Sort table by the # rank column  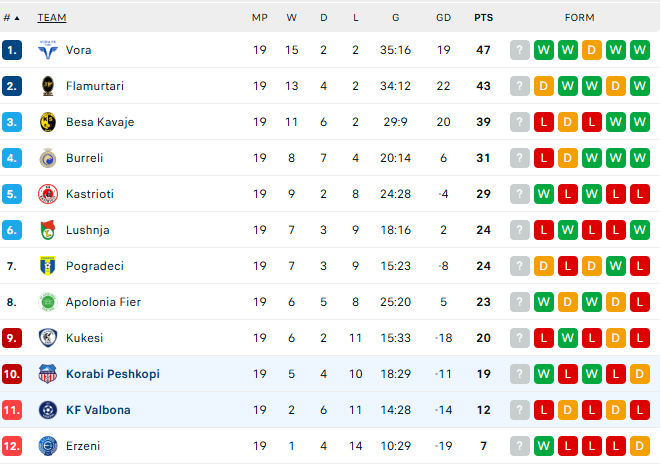[9, 18]
